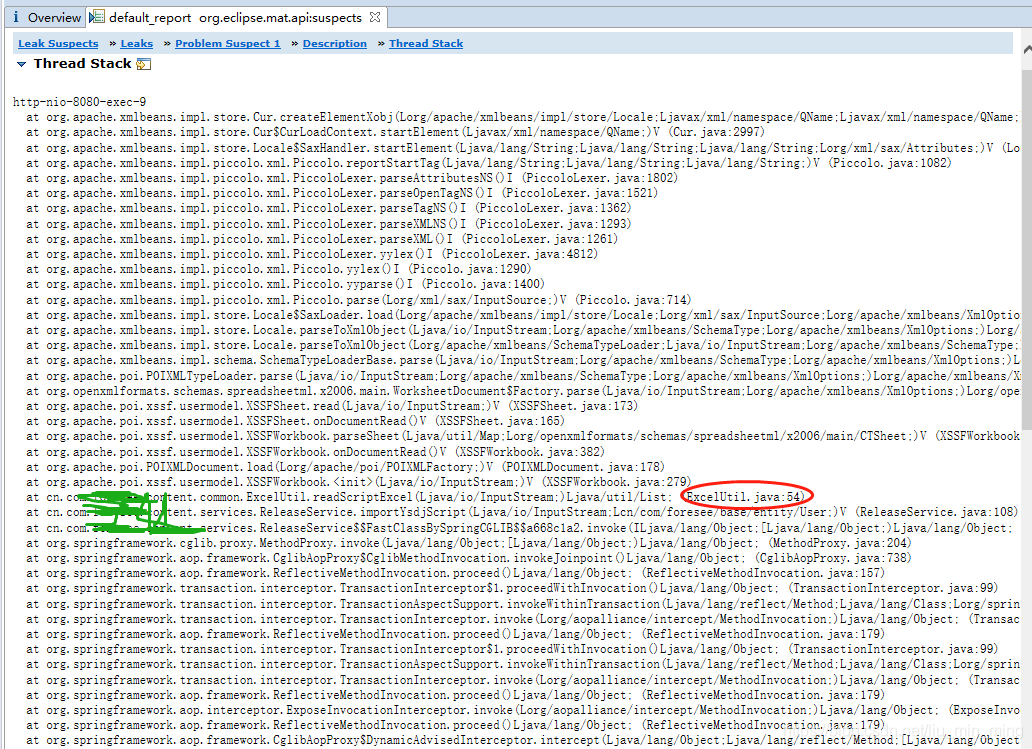Select the Cur.createElementXobj stack line

(x=523, y=117)
